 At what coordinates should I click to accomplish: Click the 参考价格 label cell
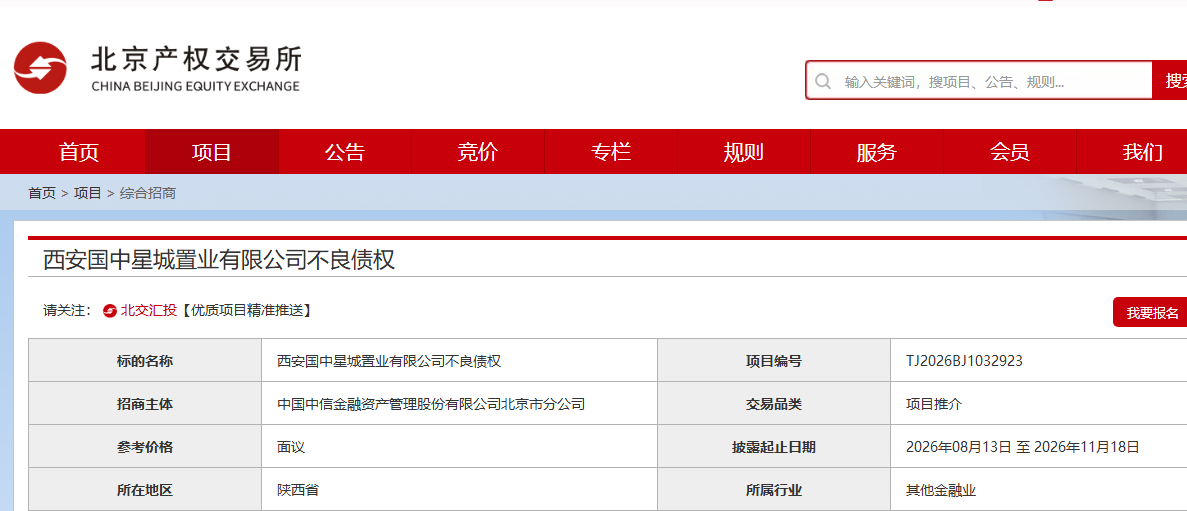pyautogui.click(x=145, y=447)
